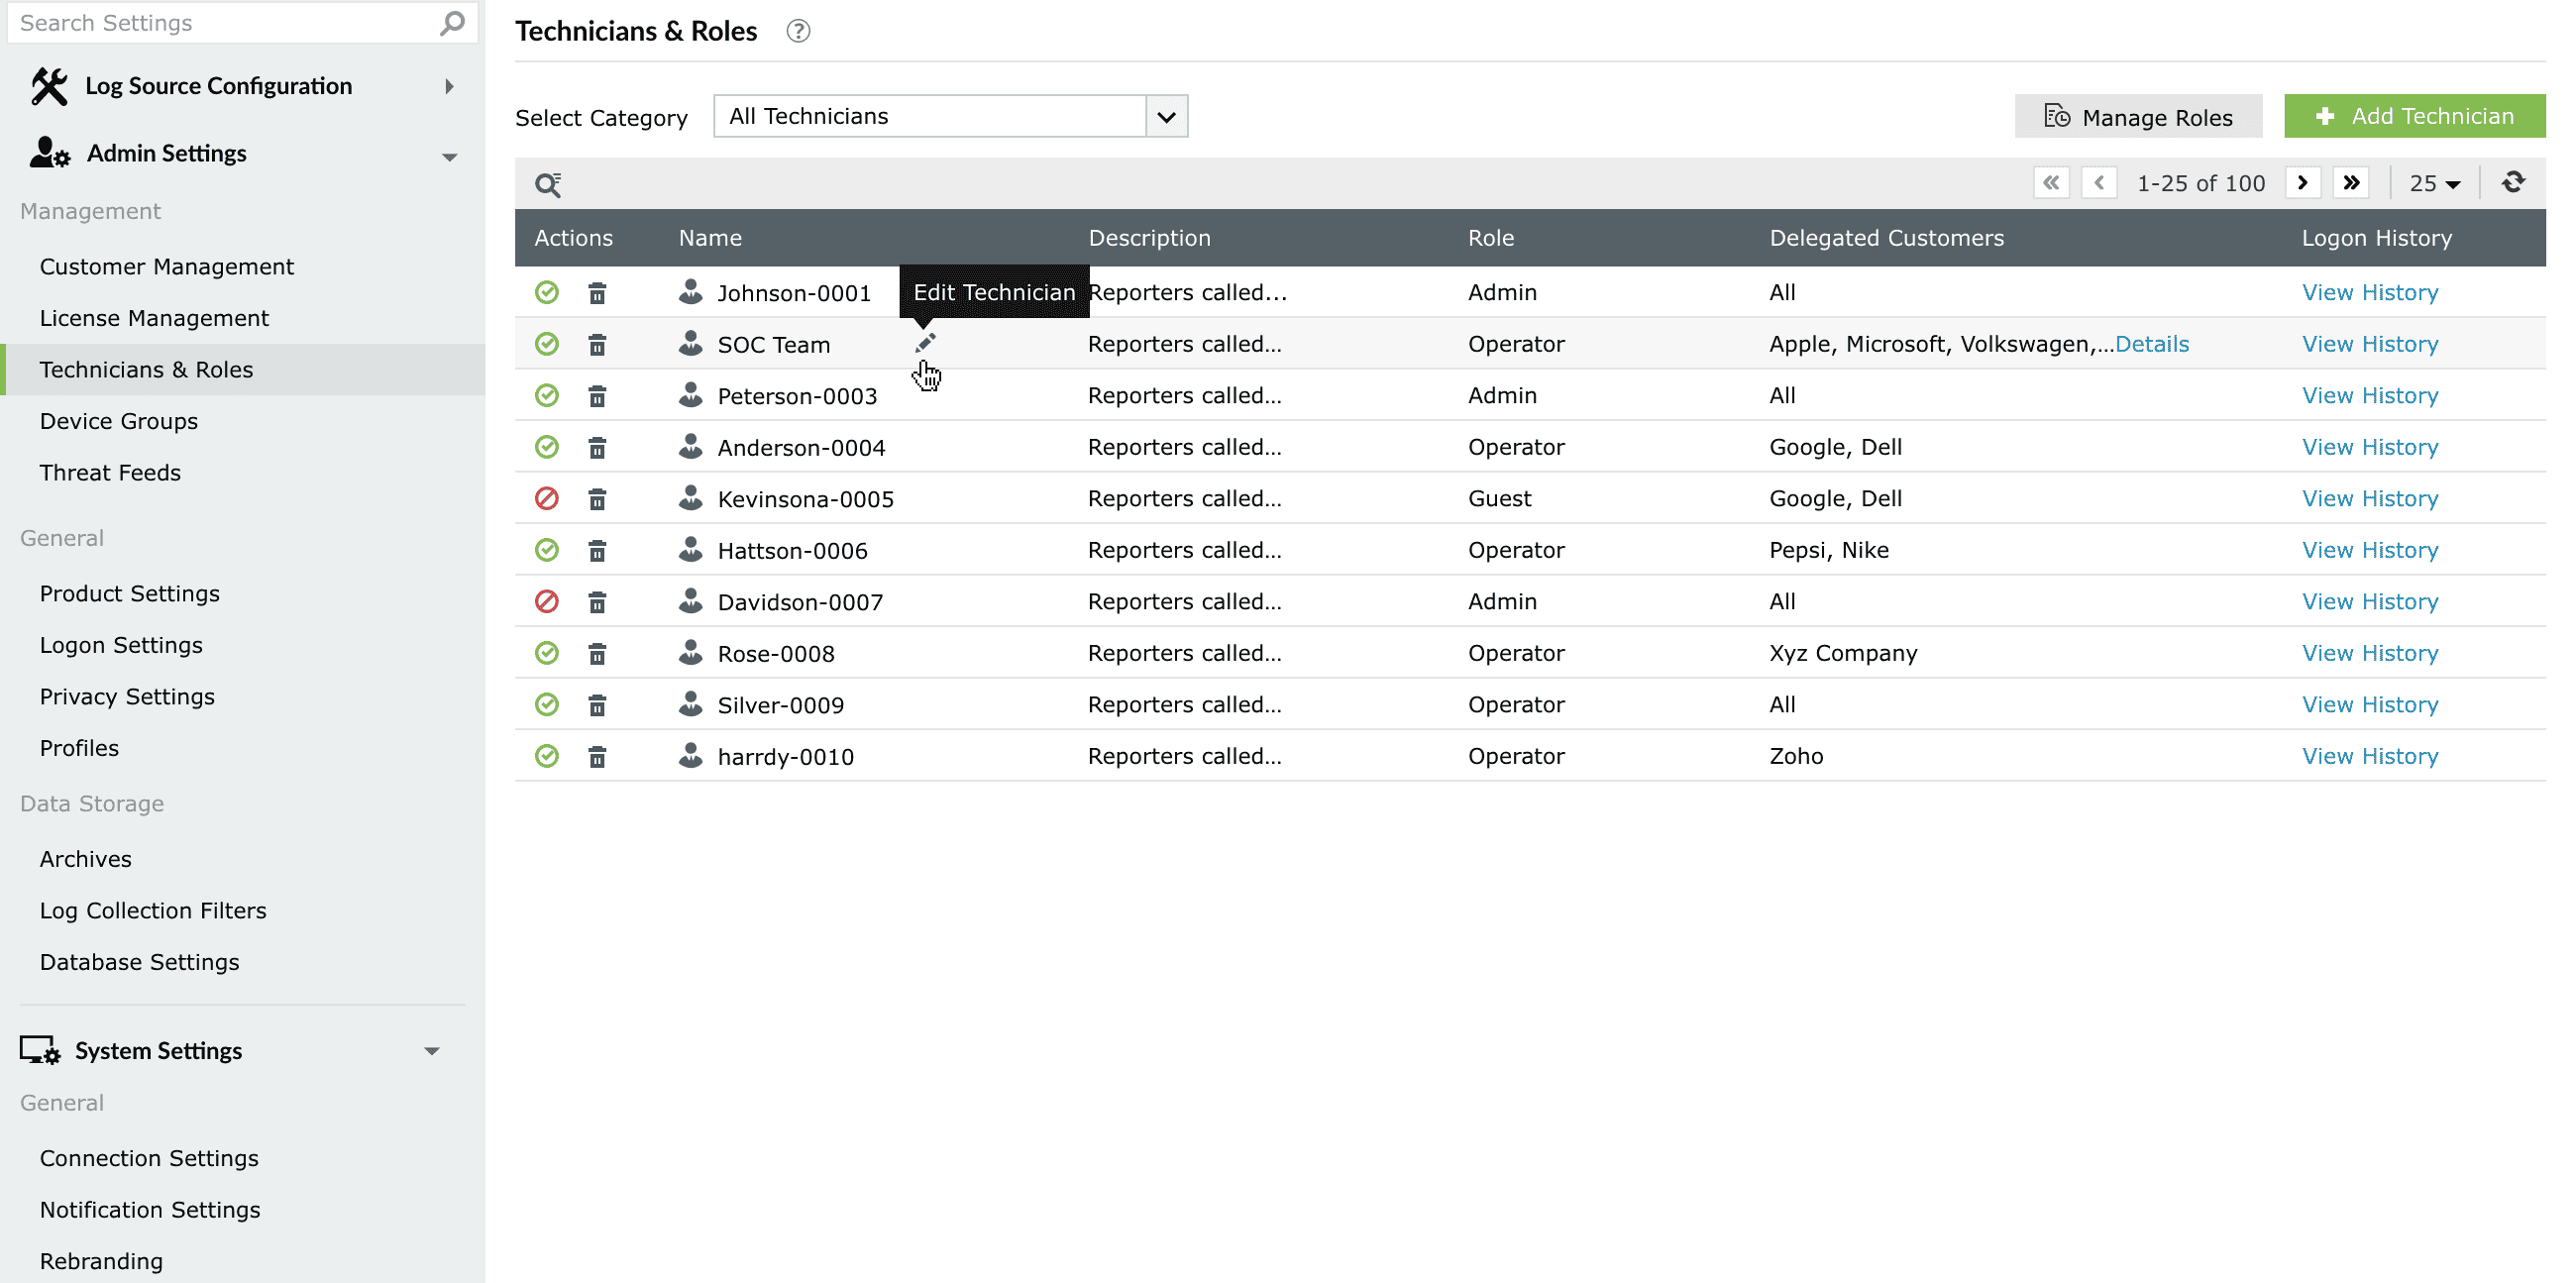This screenshot has height=1283, width=2576.
Task: Enable the disabled Davidson-0007 technician
Action: (547, 602)
